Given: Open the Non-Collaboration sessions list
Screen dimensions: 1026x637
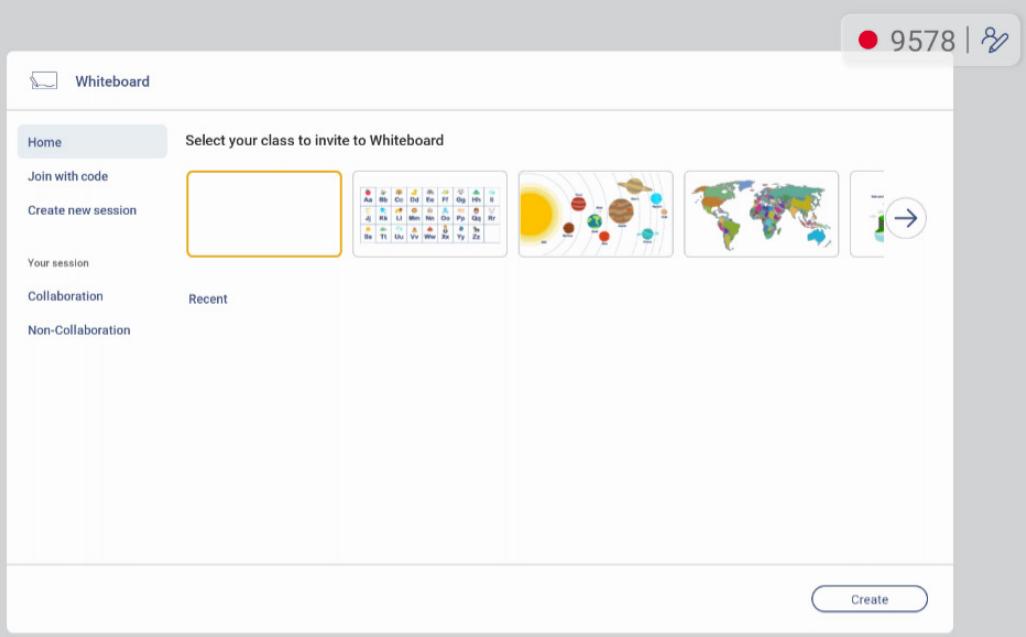Looking at the screenshot, I should click(79, 330).
